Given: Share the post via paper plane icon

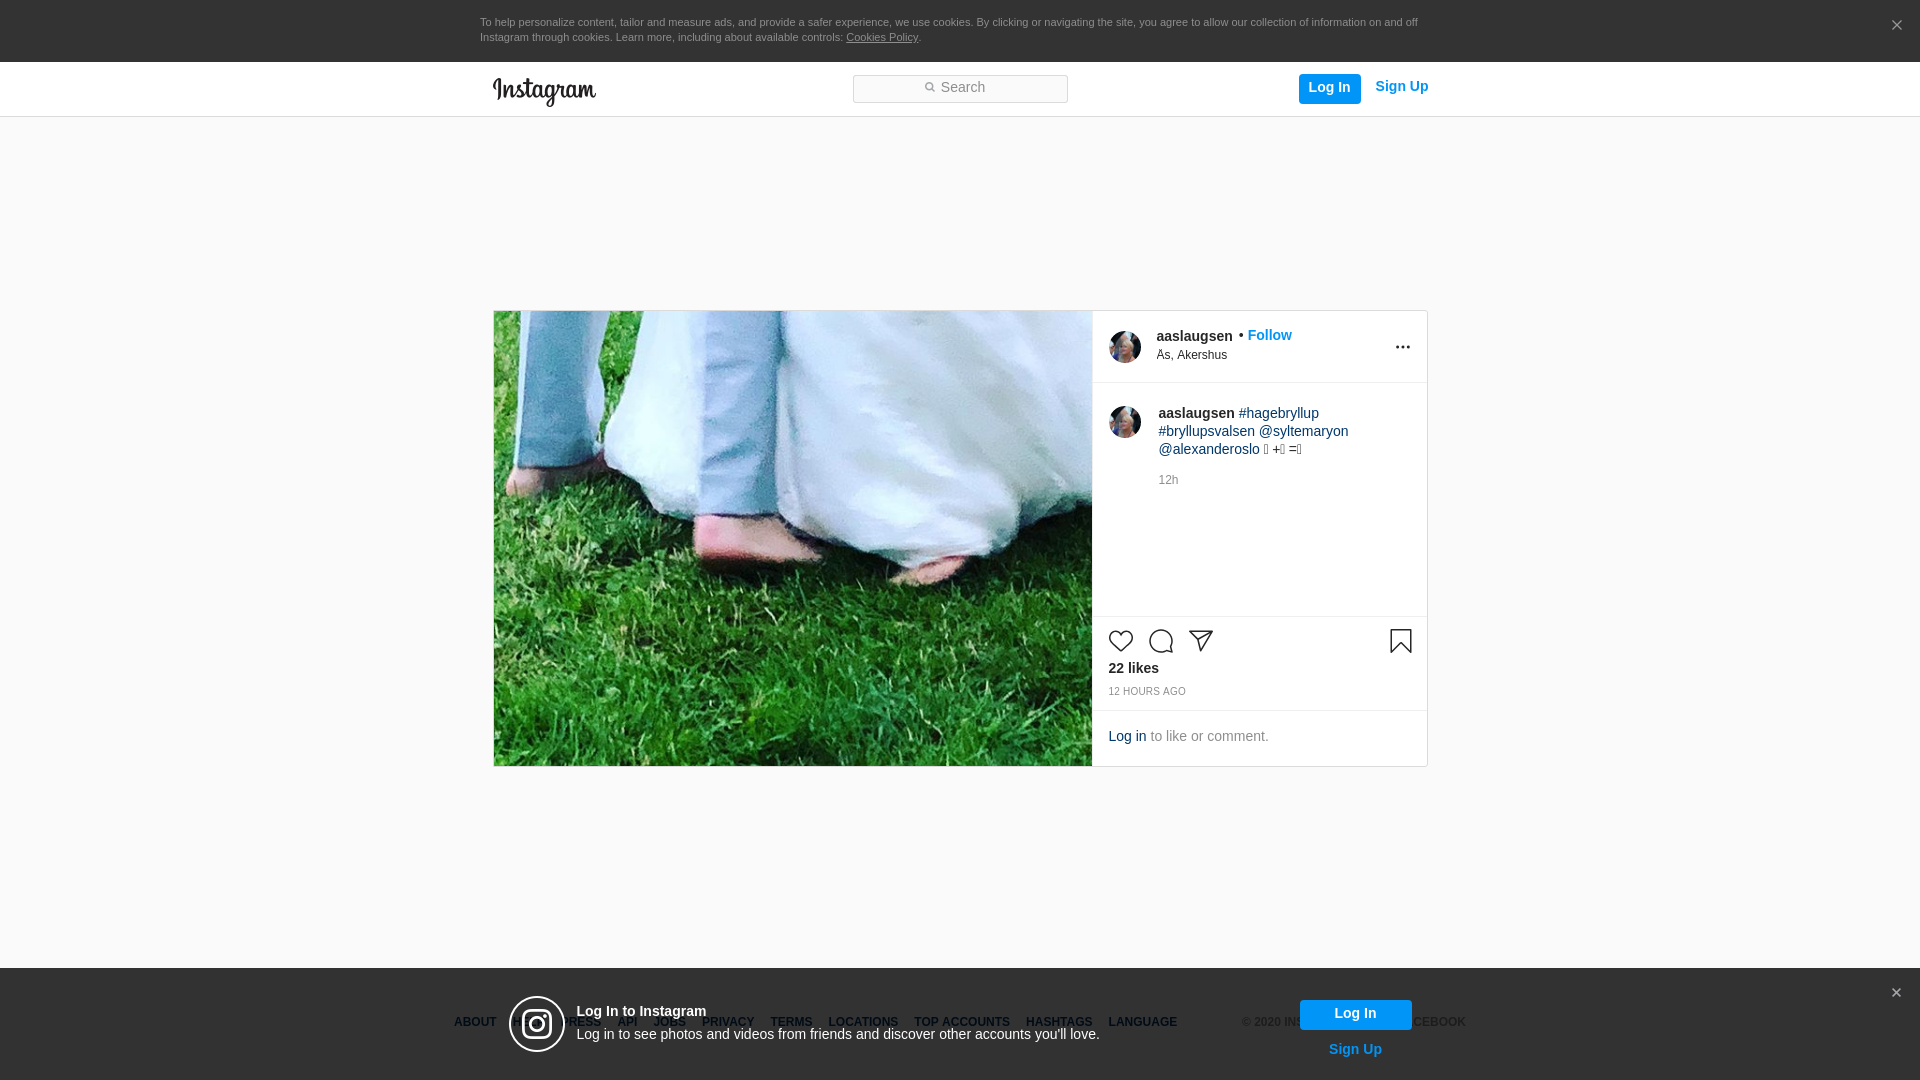Looking at the screenshot, I should click(x=1201, y=641).
